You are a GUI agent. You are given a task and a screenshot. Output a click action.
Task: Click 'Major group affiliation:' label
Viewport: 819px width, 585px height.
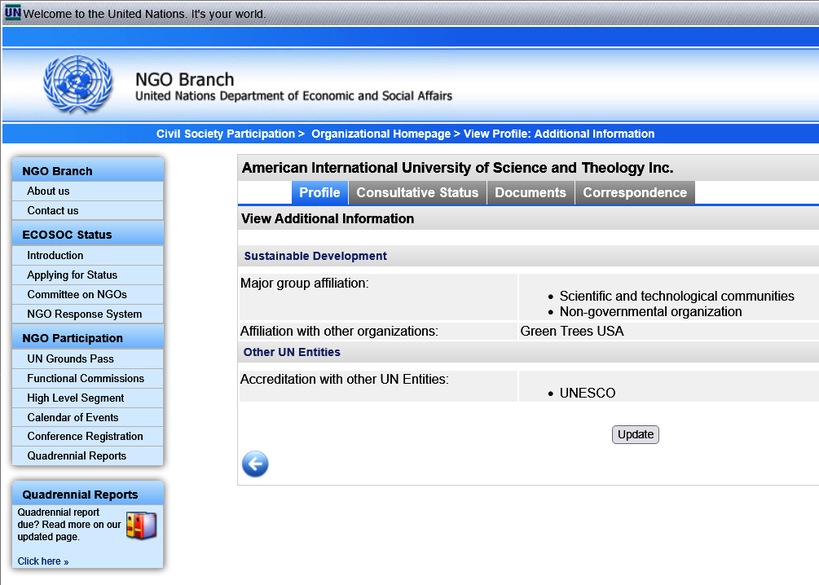pos(305,283)
